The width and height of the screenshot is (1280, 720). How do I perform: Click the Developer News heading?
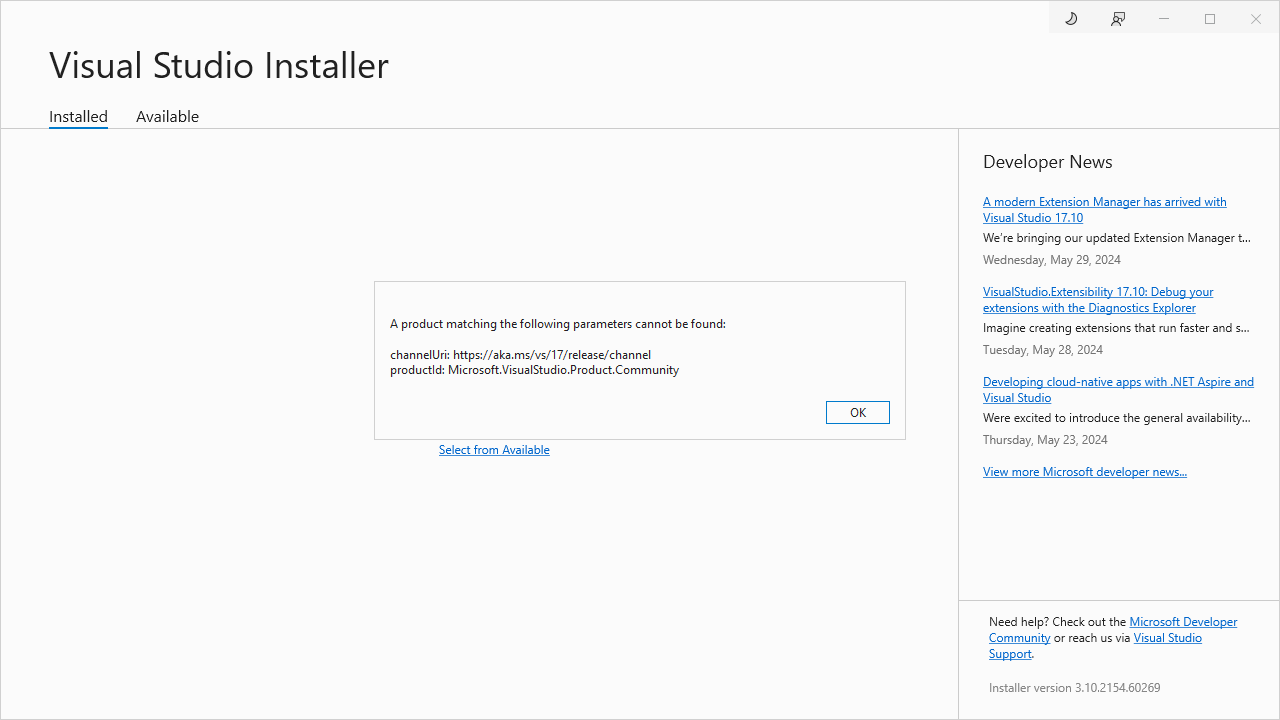[x=1048, y=162]
